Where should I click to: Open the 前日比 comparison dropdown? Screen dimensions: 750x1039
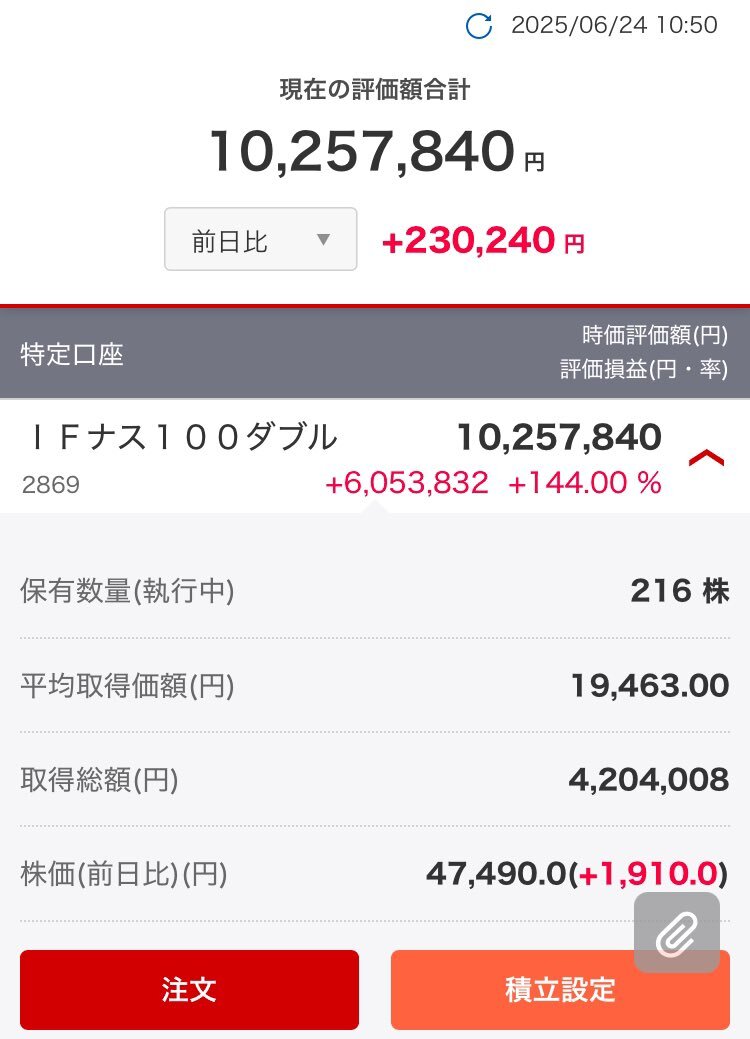point(260,239)
